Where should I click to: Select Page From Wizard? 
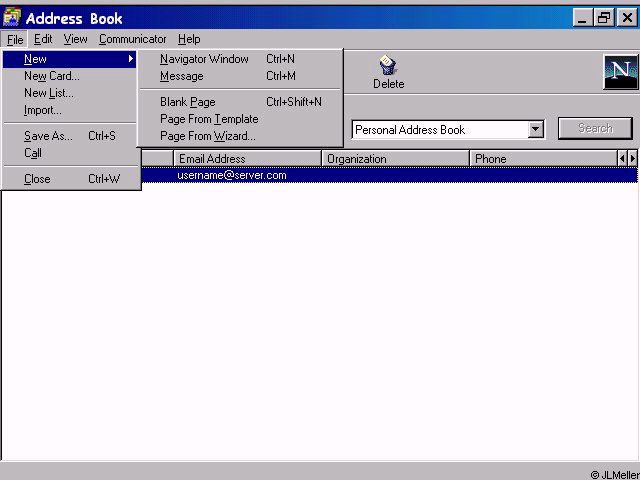[x=240, y=136]
